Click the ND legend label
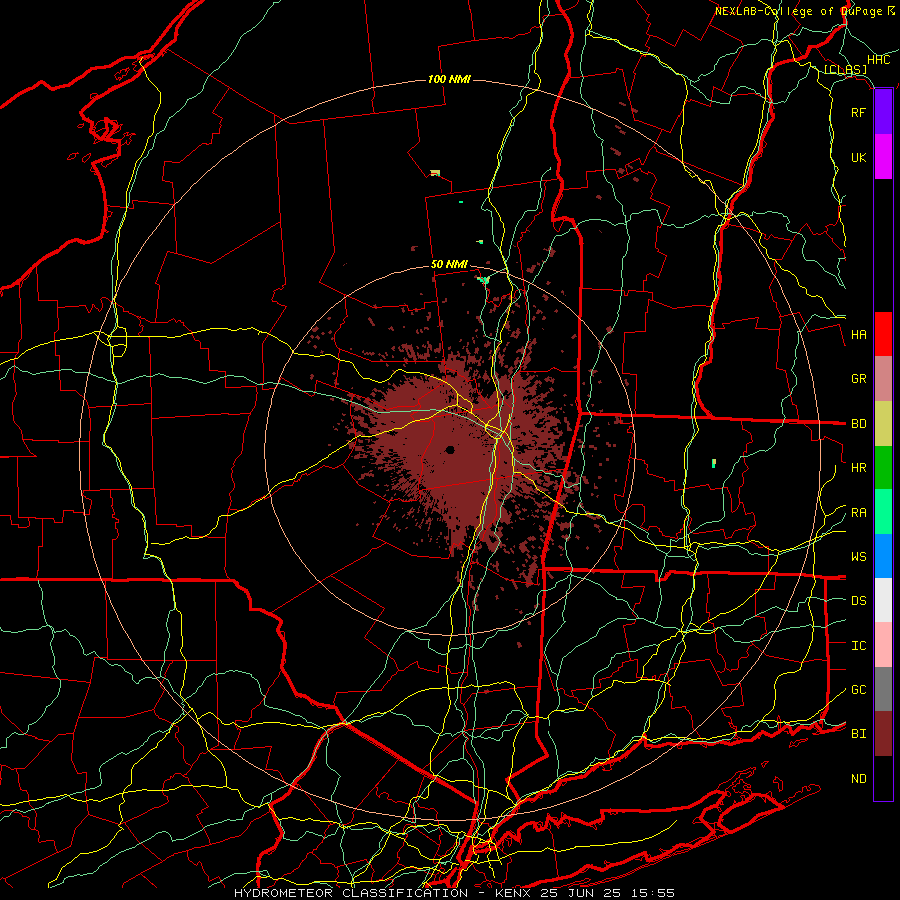Screen dimensions: 900x900 [859, 779]
